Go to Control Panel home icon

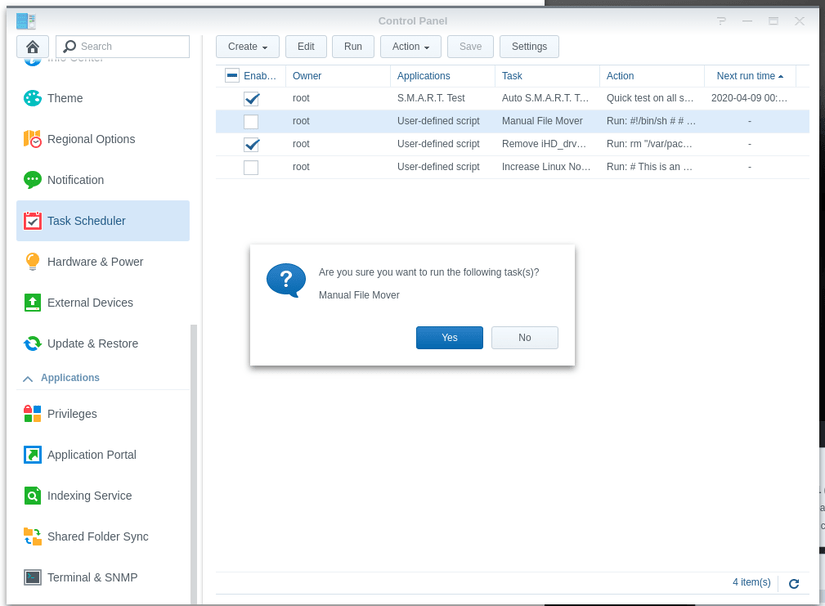[x=33, y=47]
